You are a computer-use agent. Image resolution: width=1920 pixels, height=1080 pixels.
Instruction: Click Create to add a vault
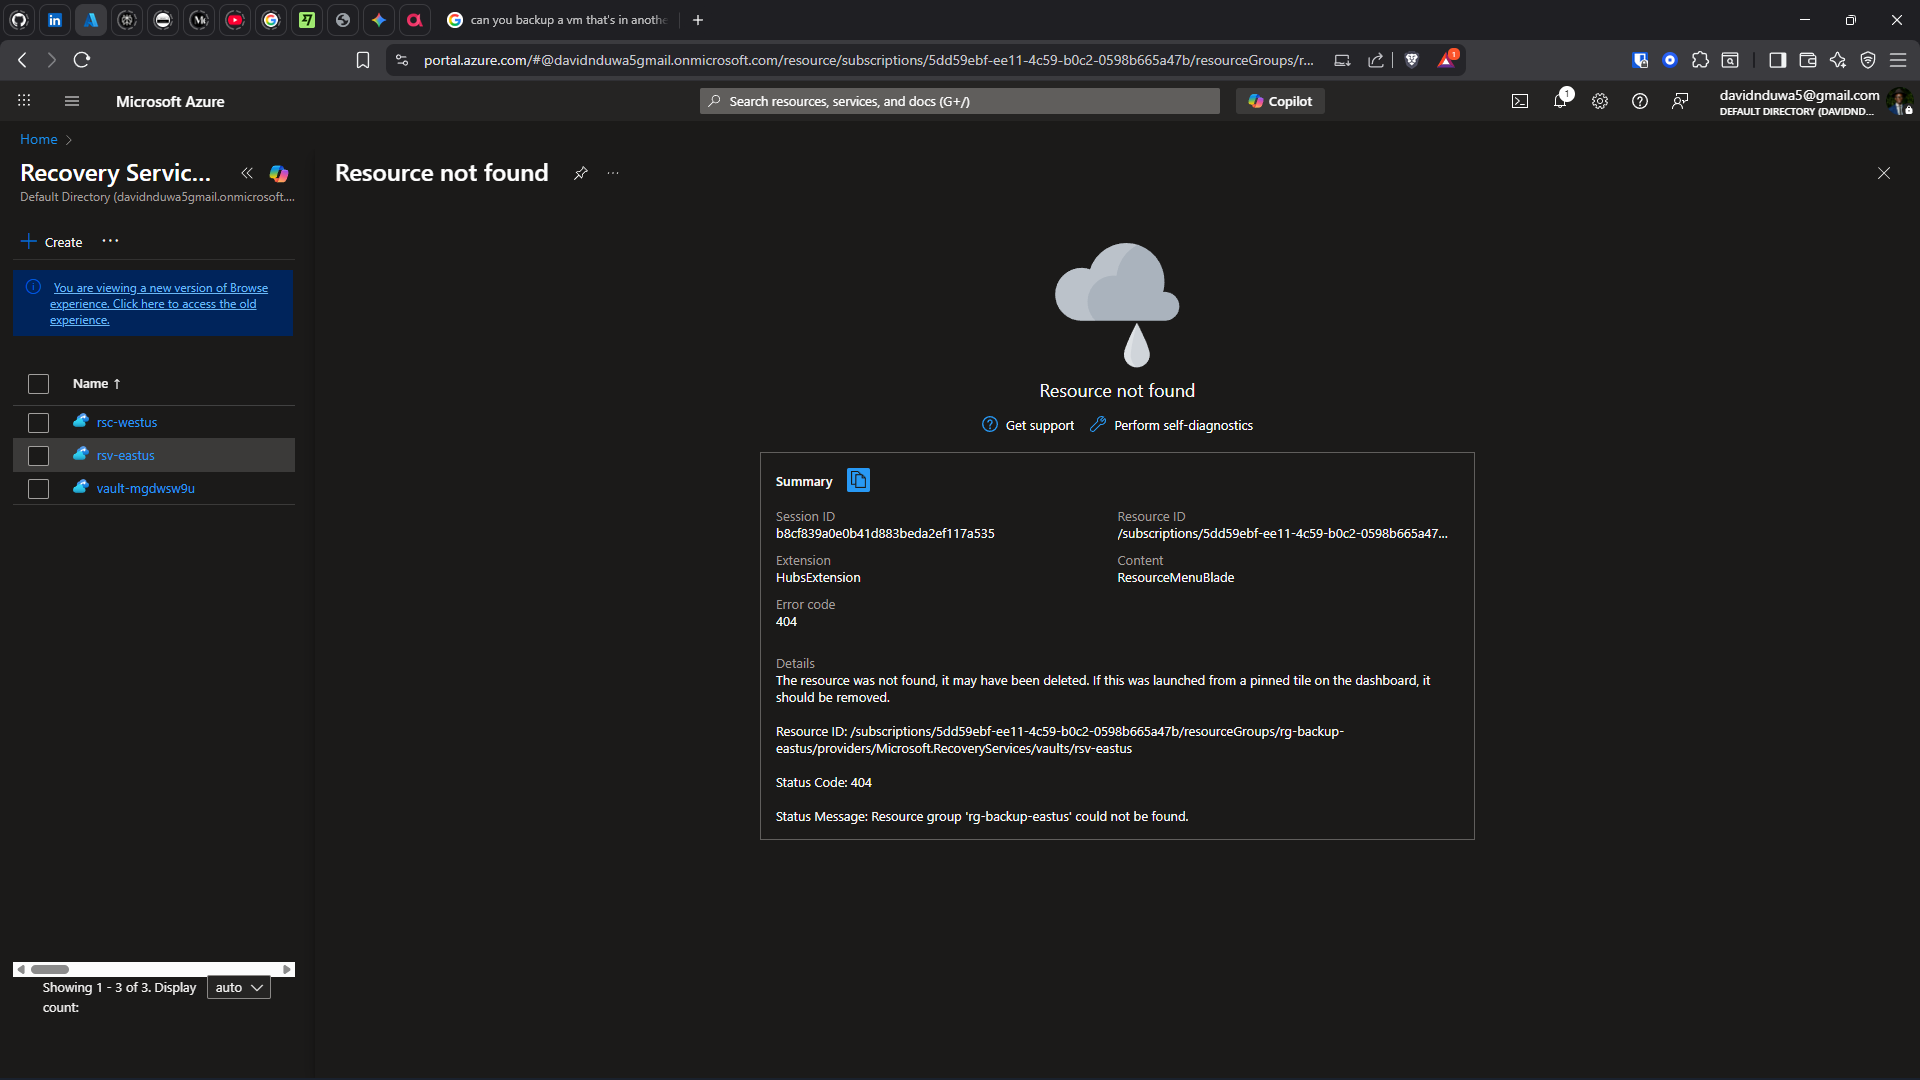tap(52, 242)
